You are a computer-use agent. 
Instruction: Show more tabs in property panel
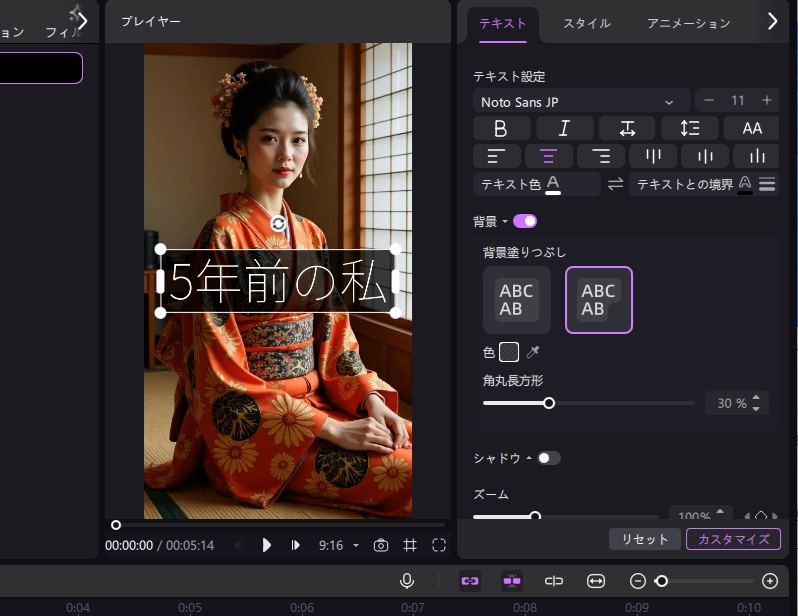pos(773,21)
